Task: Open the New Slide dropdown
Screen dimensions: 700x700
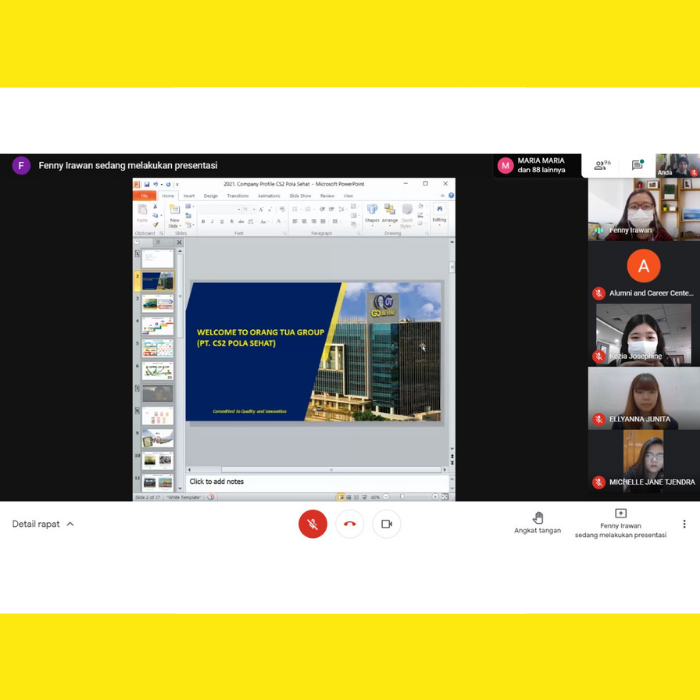Action: point(175,223)
